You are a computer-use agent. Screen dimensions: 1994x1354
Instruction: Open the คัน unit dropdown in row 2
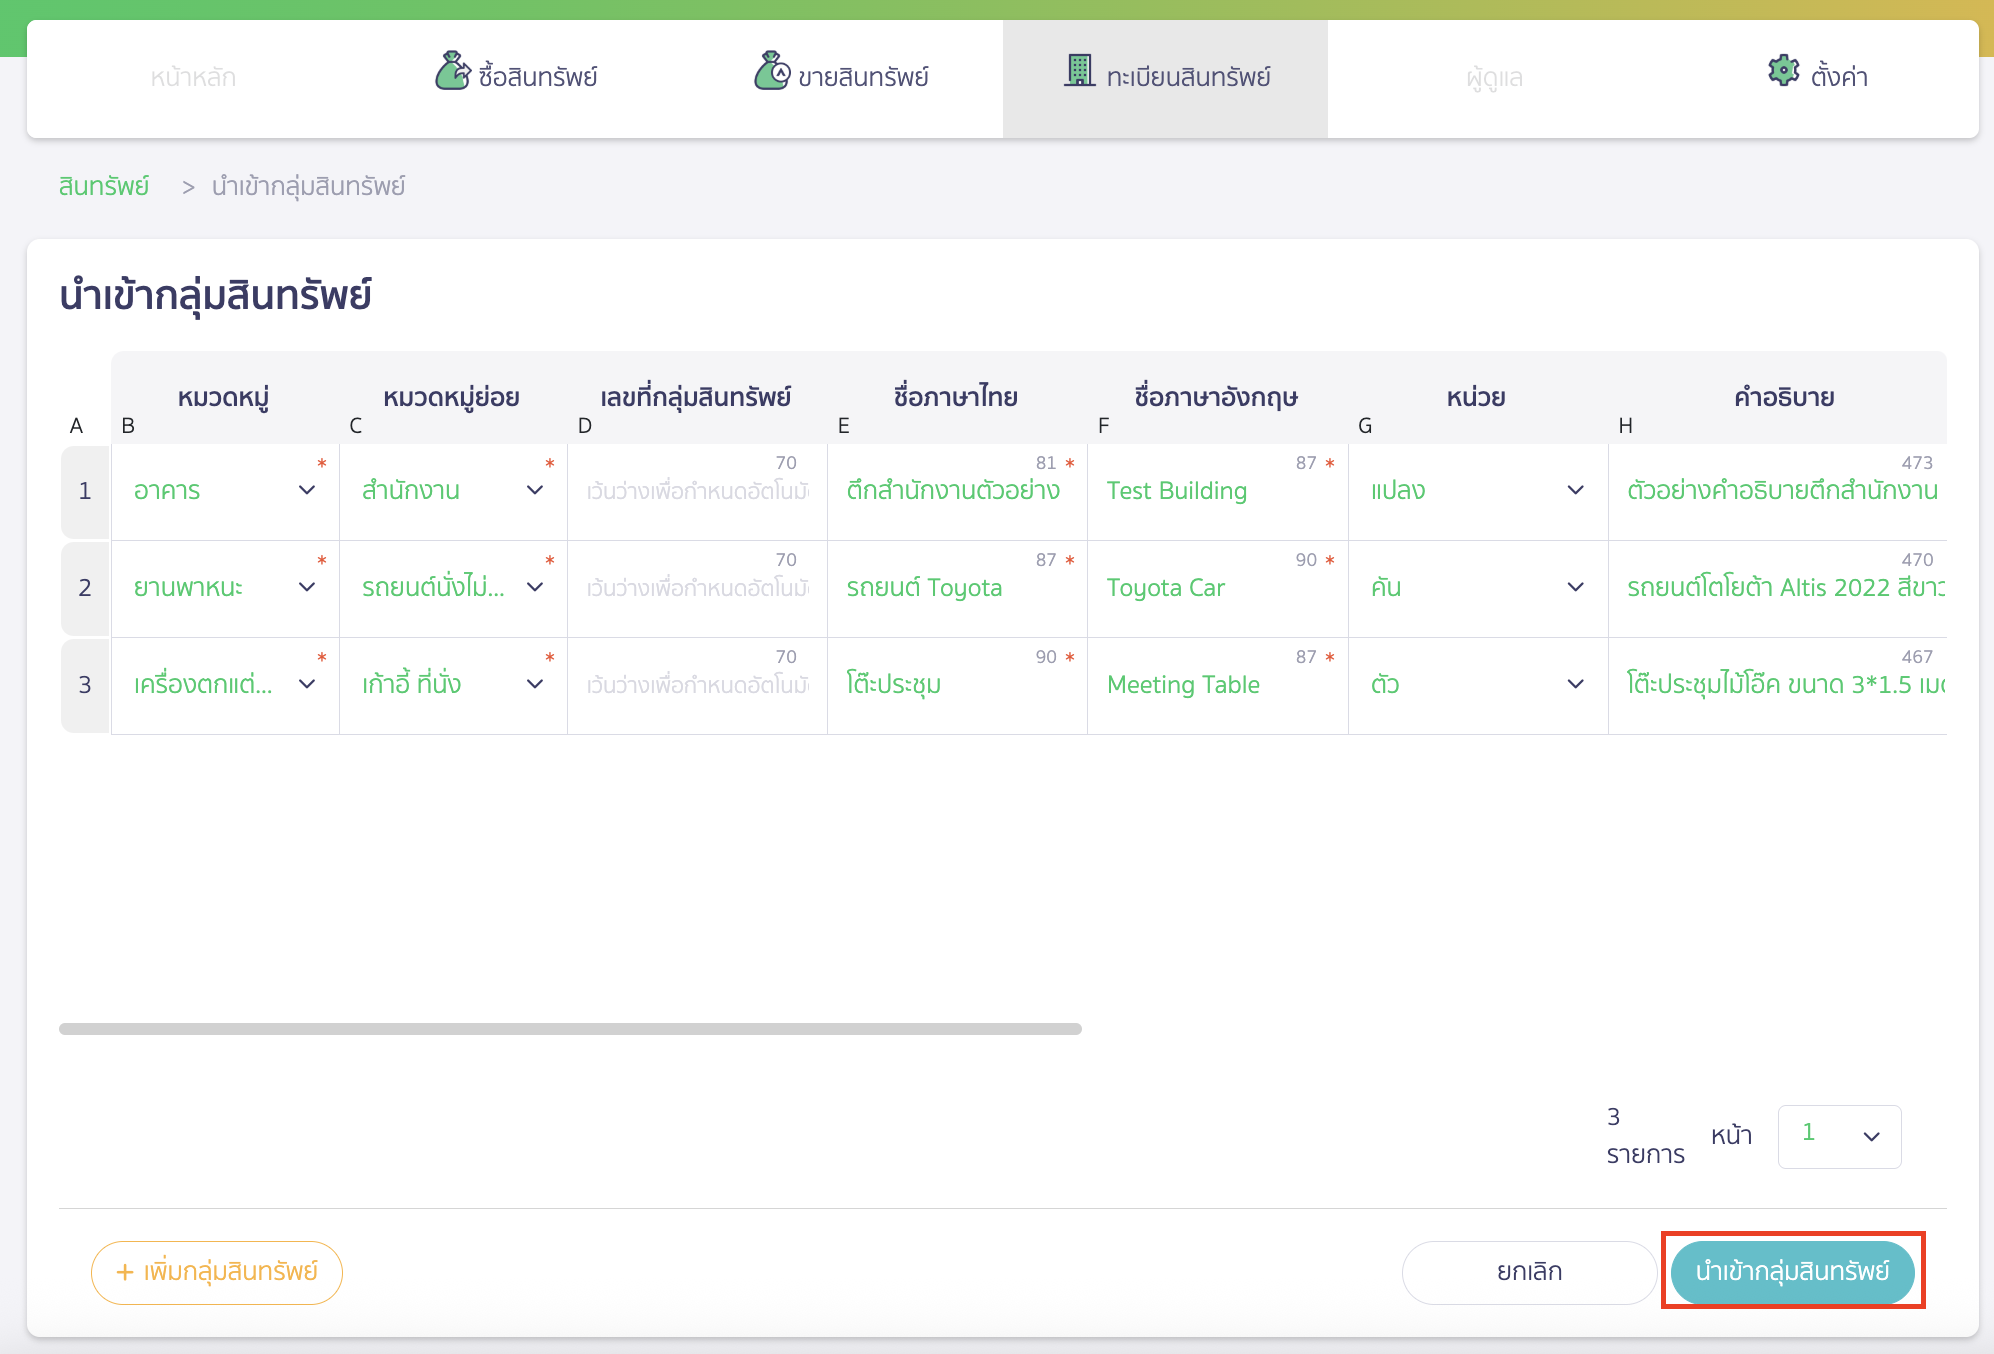(x=1575, y=588)
